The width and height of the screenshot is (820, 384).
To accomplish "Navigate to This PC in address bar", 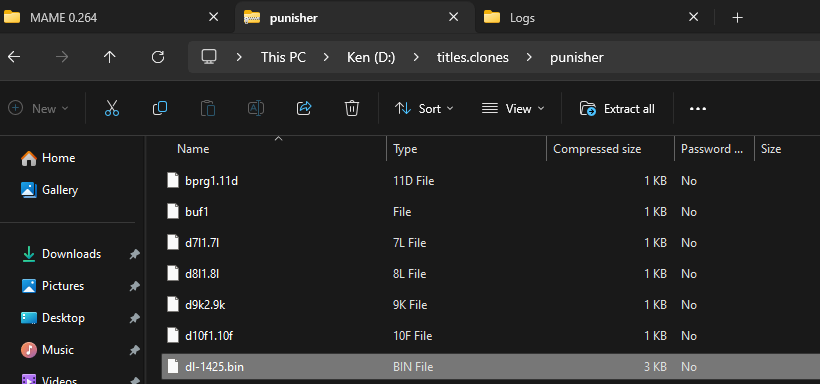I will [283, 57].
